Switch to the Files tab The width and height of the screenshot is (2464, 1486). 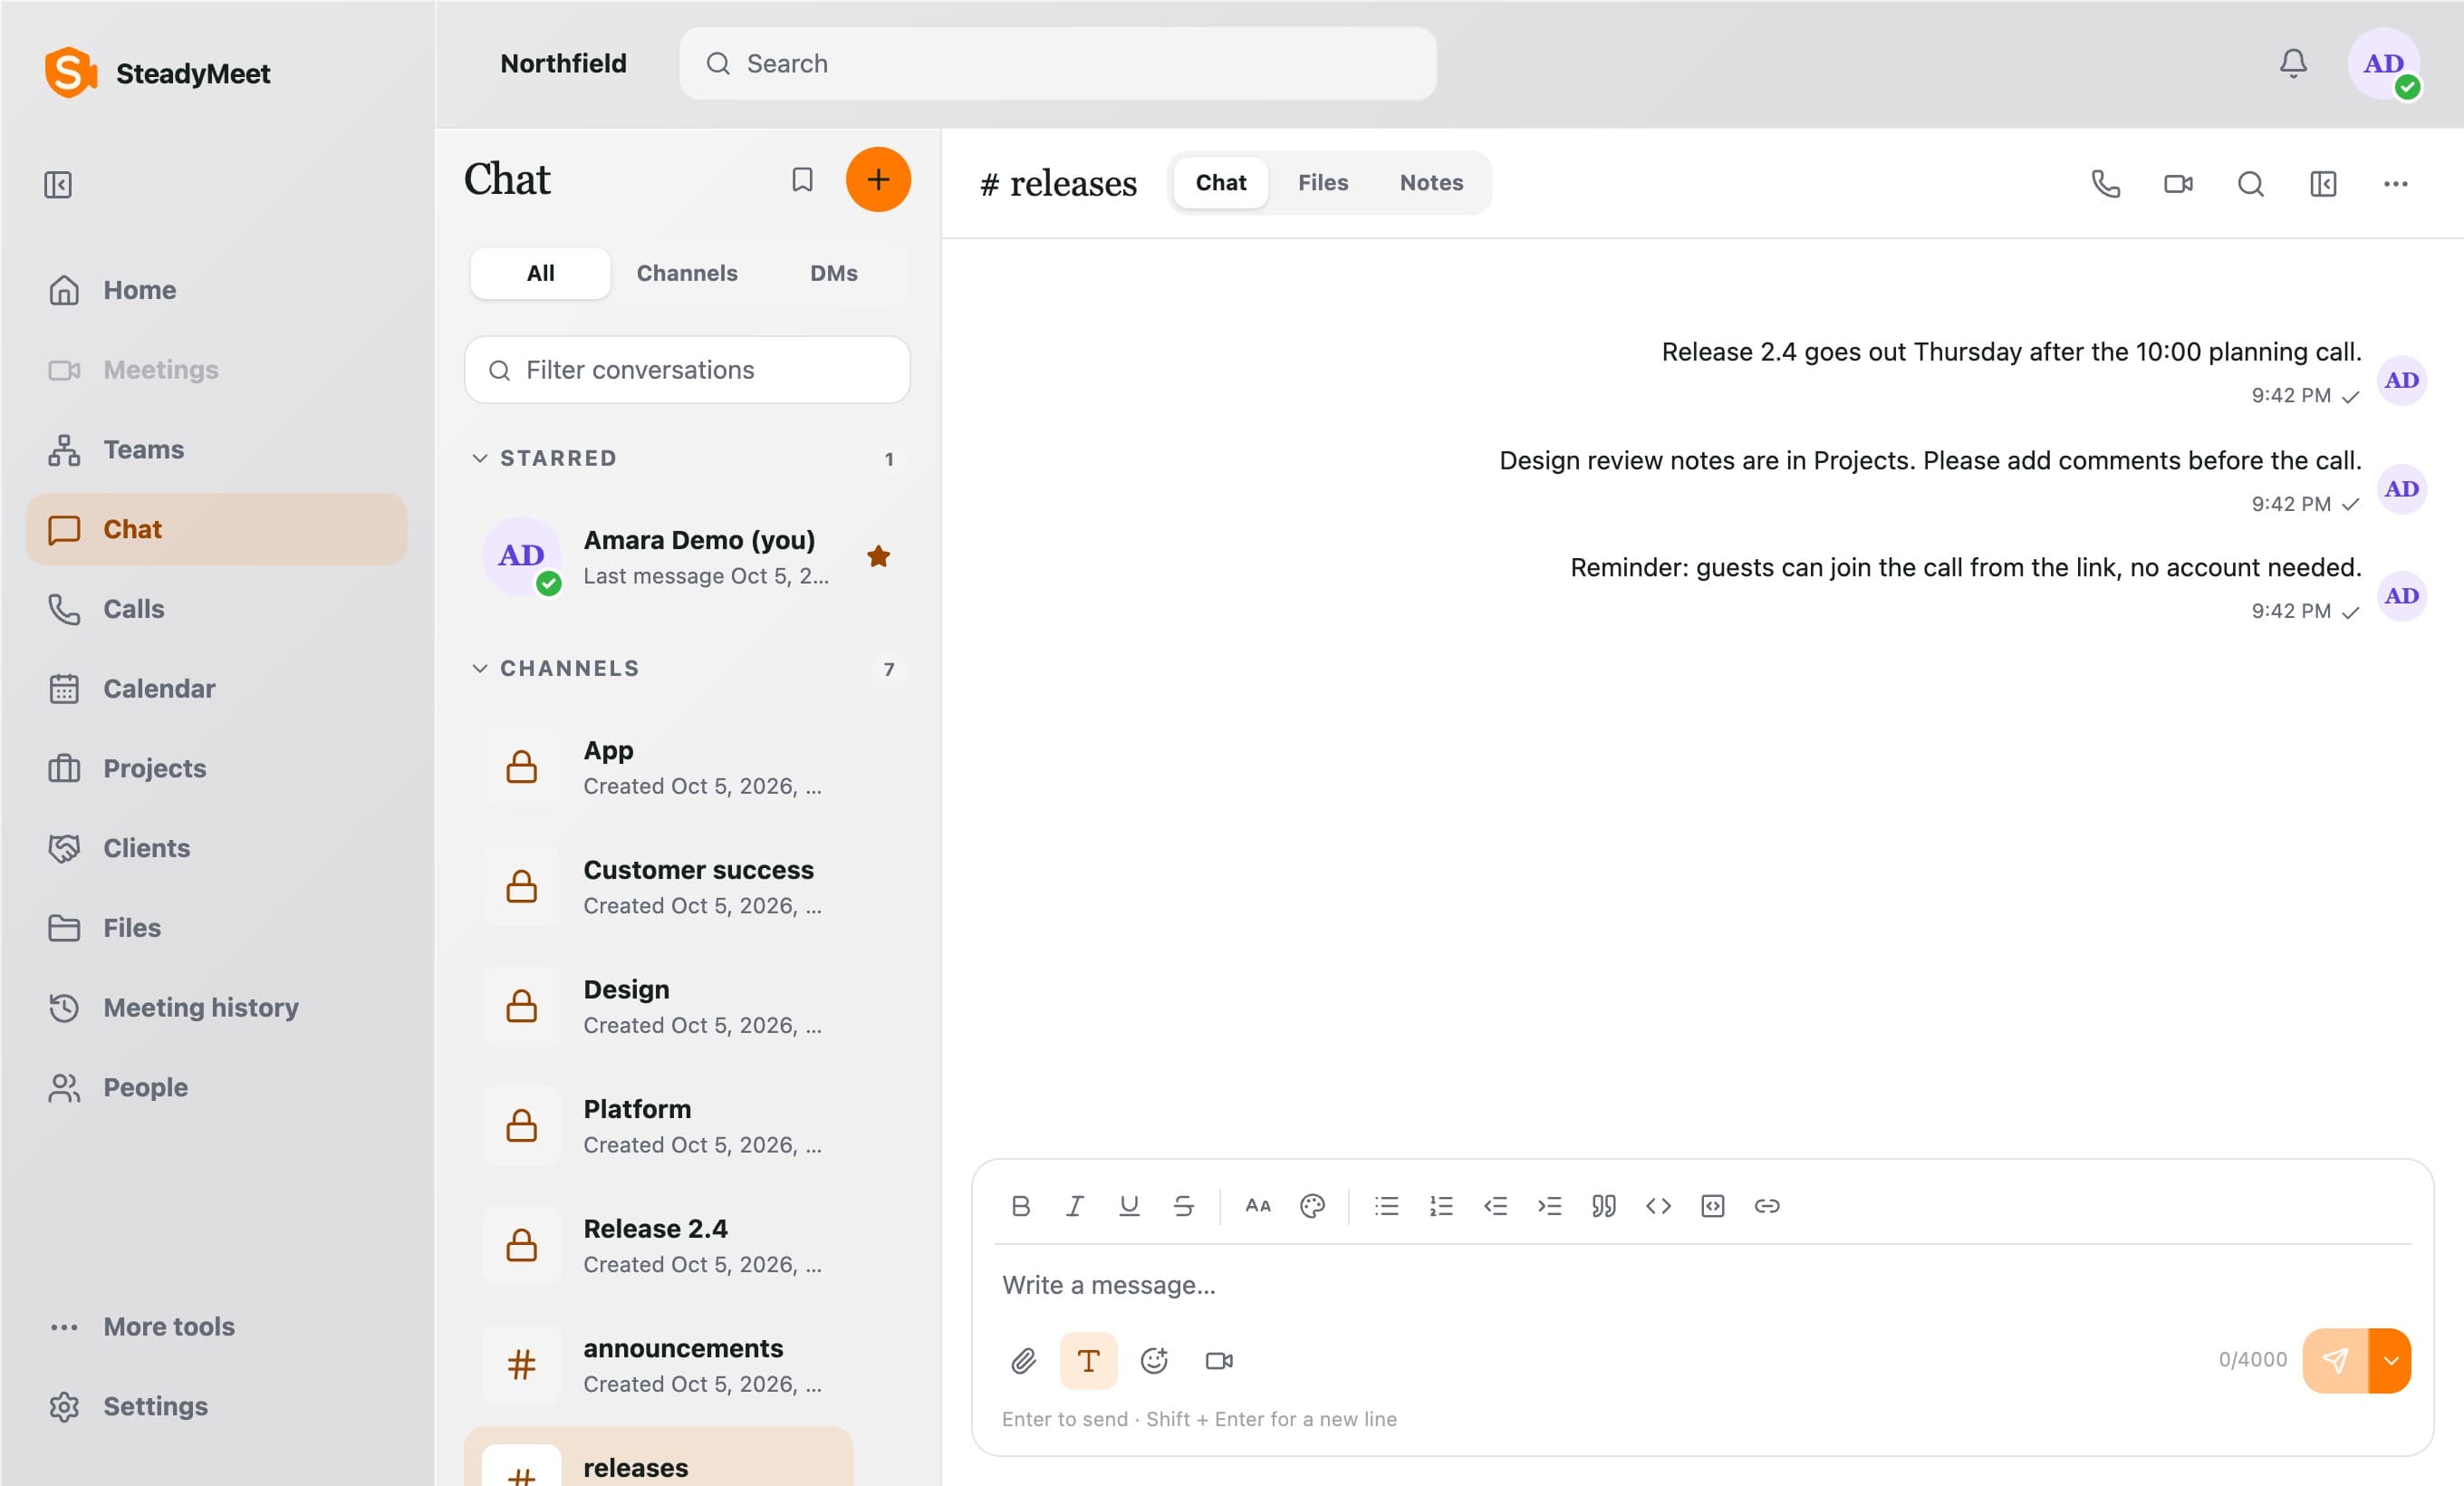coord(1323,183)
